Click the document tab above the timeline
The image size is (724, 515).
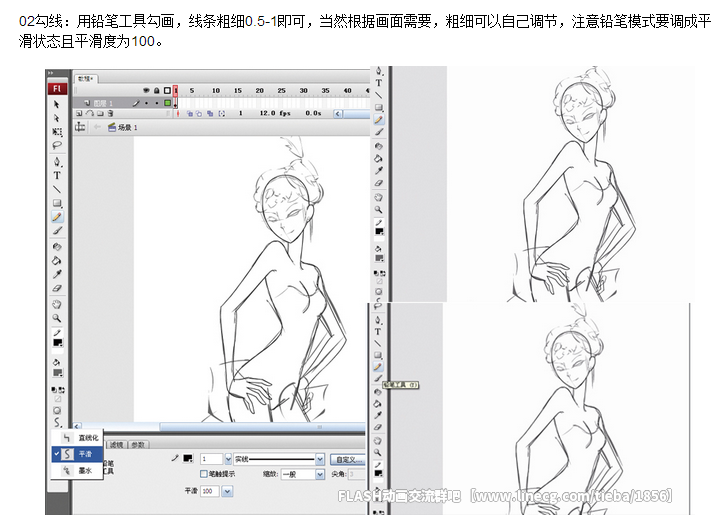(85, 79)
